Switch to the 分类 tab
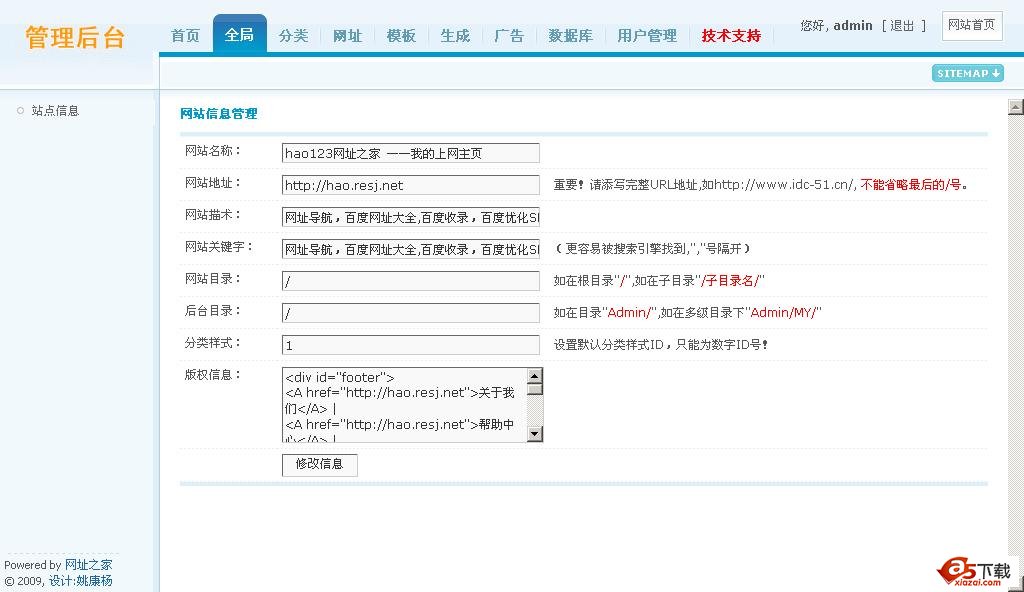This screenshot has height=592, width=1024. (293, 36)
